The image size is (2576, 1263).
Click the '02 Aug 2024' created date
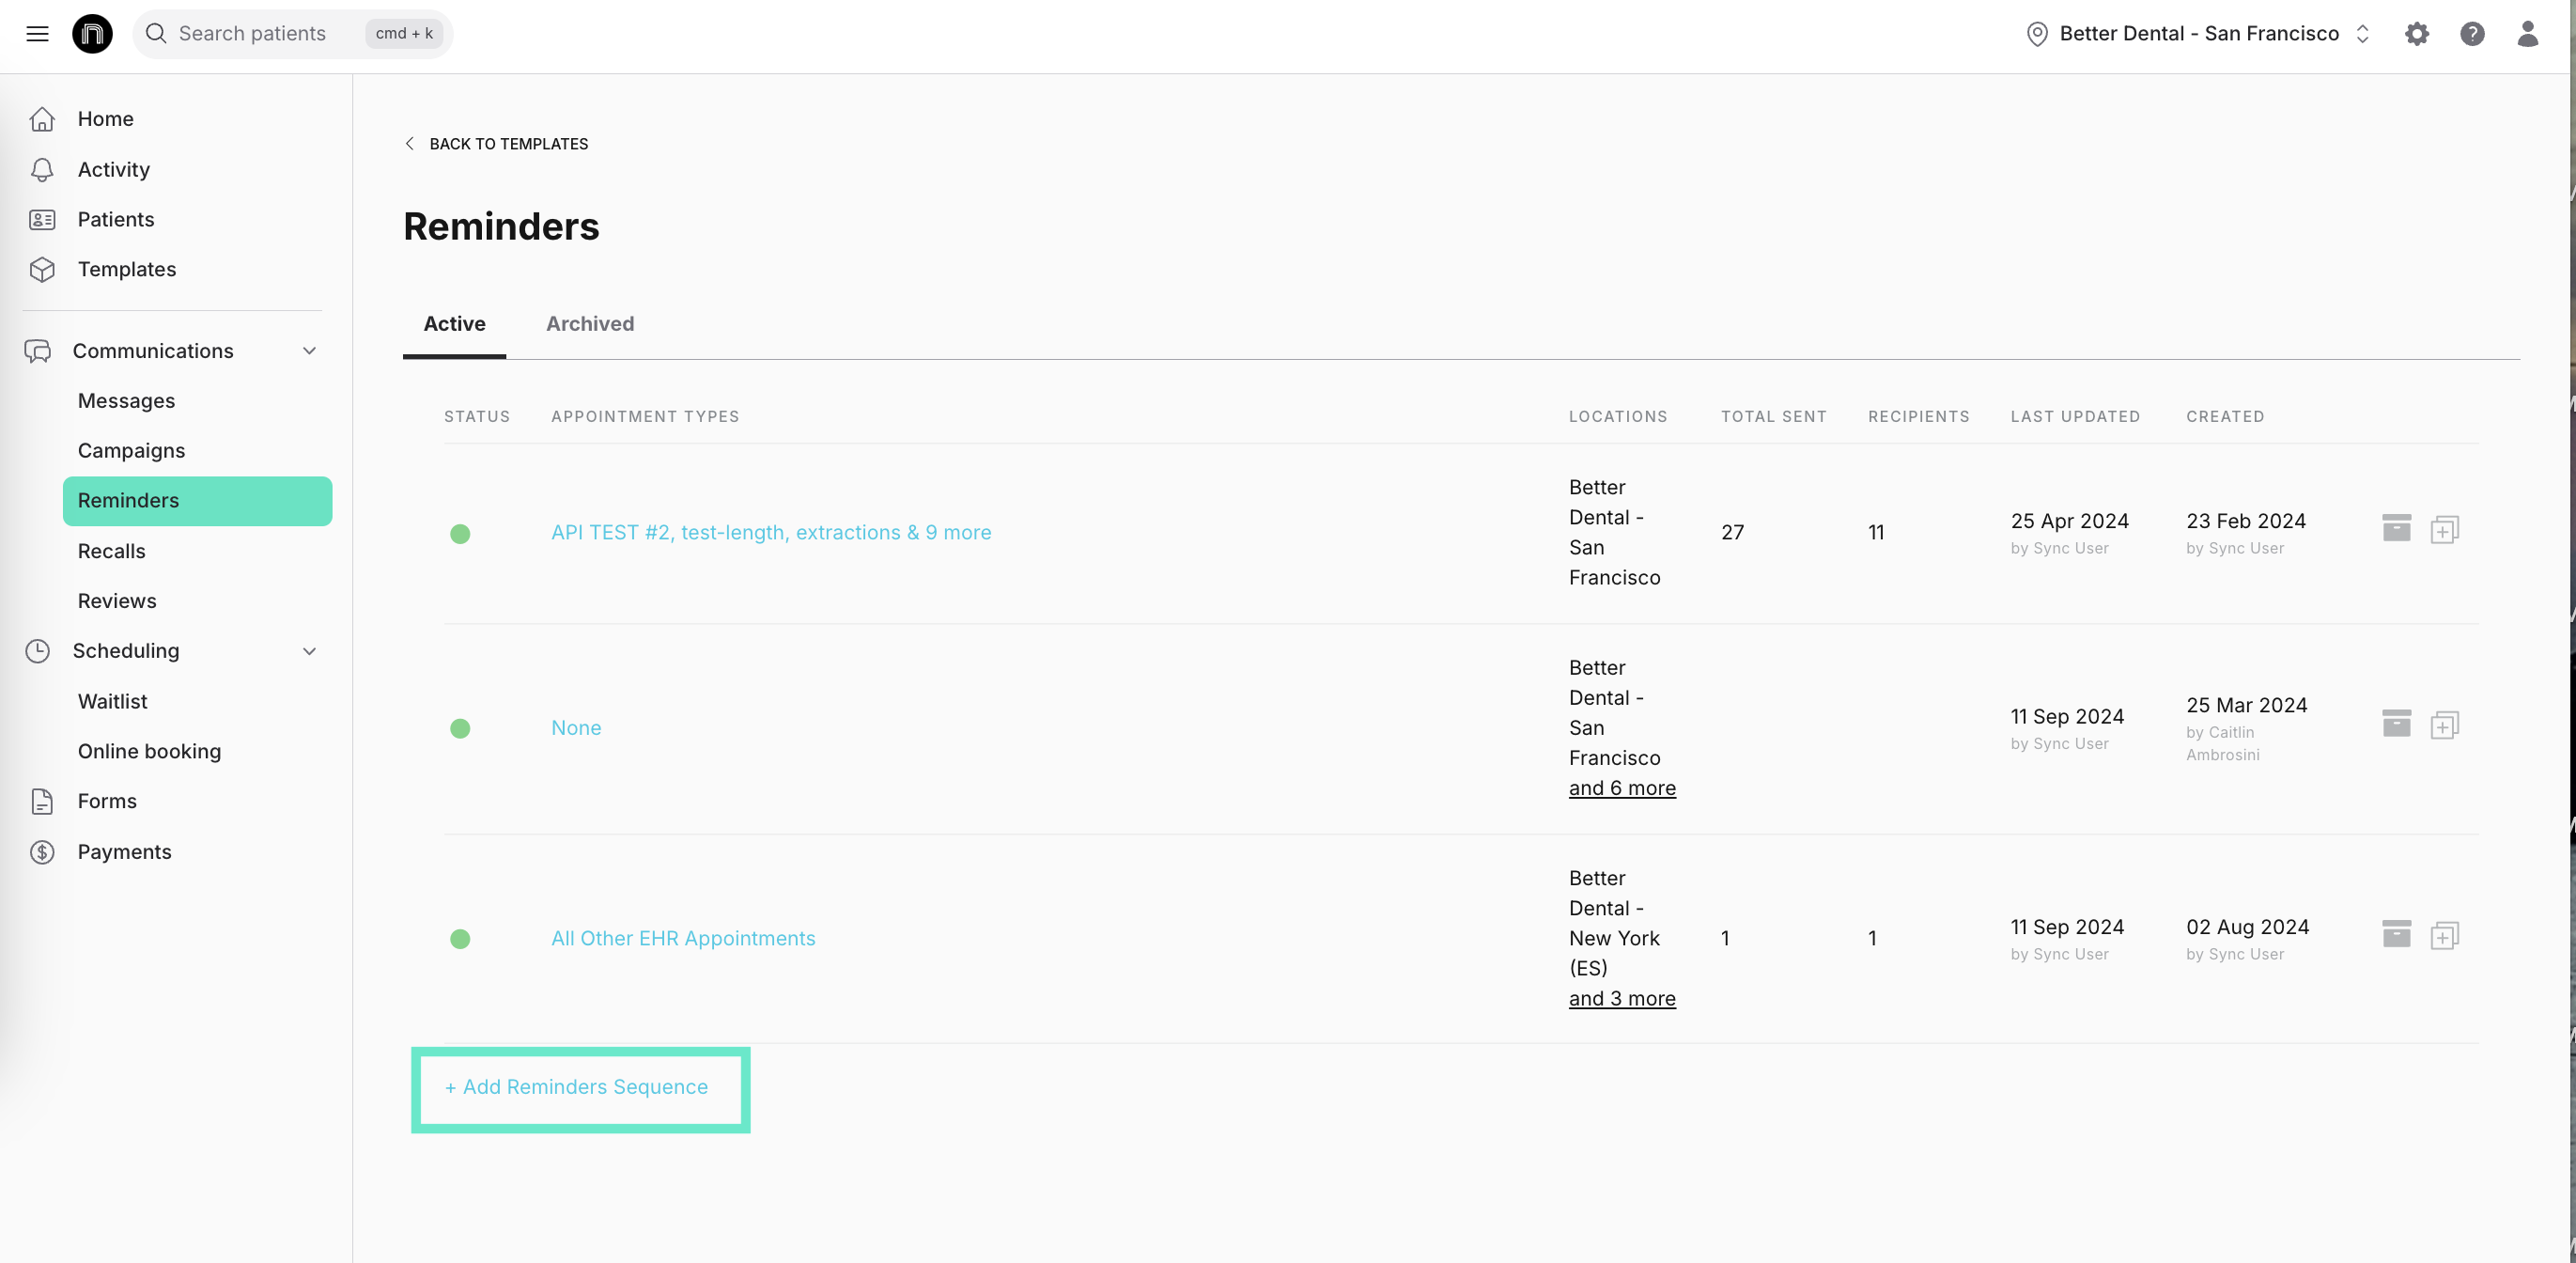coord(2247,928)
